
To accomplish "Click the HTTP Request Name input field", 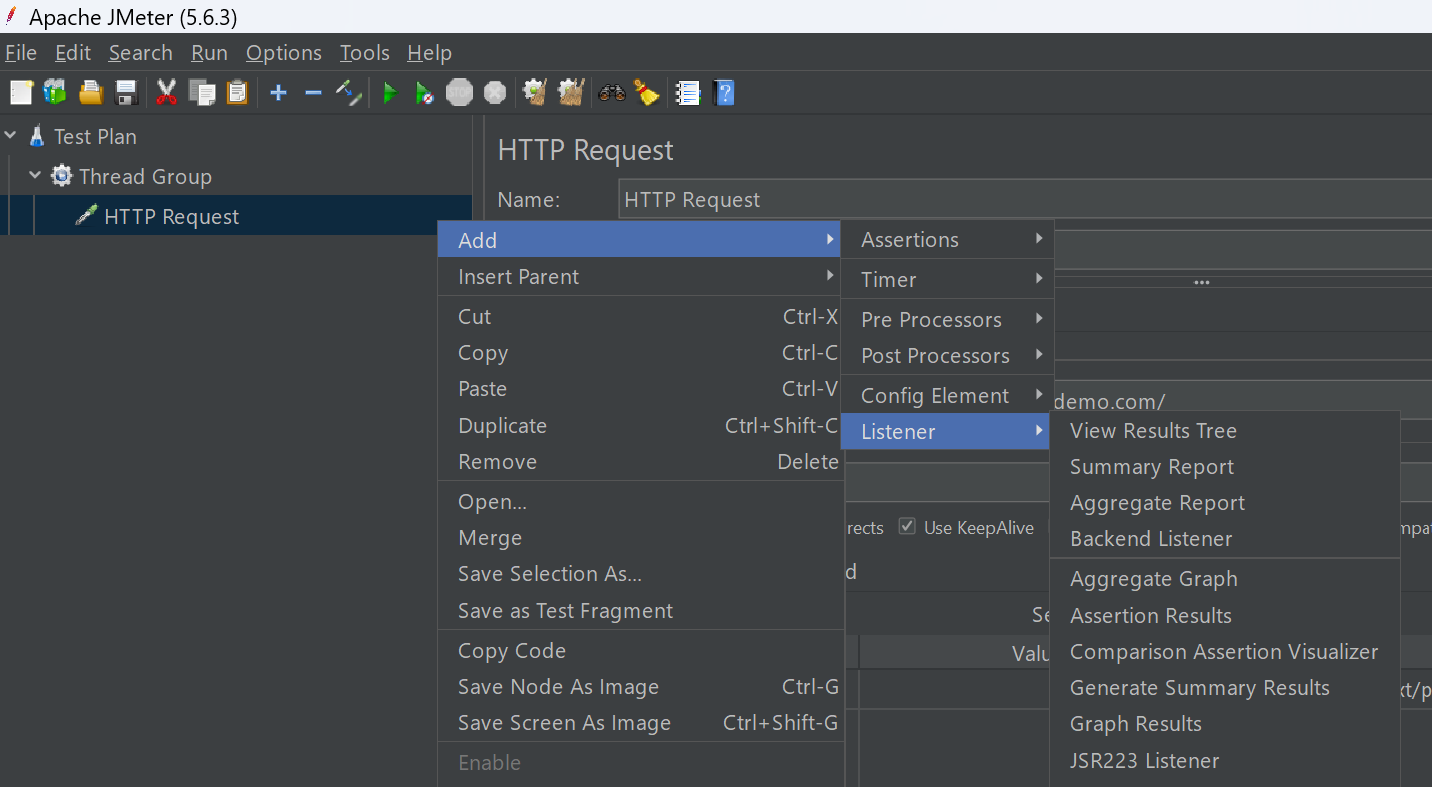I will point(1025,200).
